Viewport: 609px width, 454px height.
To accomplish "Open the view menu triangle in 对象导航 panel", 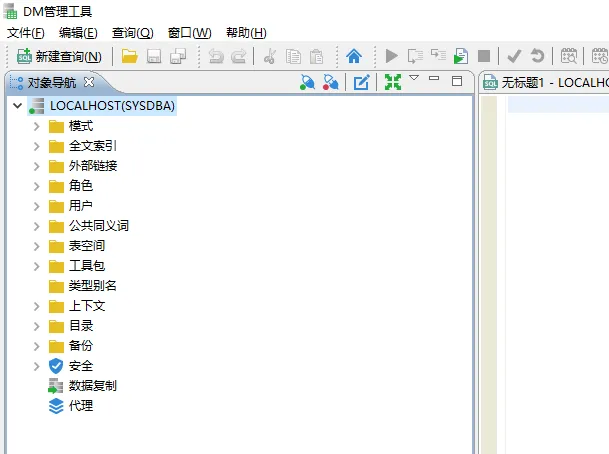I will click(414, 78).
